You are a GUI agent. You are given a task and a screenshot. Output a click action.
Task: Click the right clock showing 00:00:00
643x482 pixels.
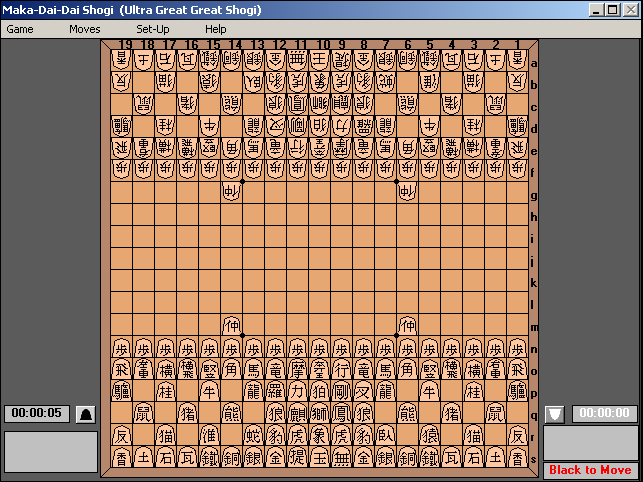(604, 413)
